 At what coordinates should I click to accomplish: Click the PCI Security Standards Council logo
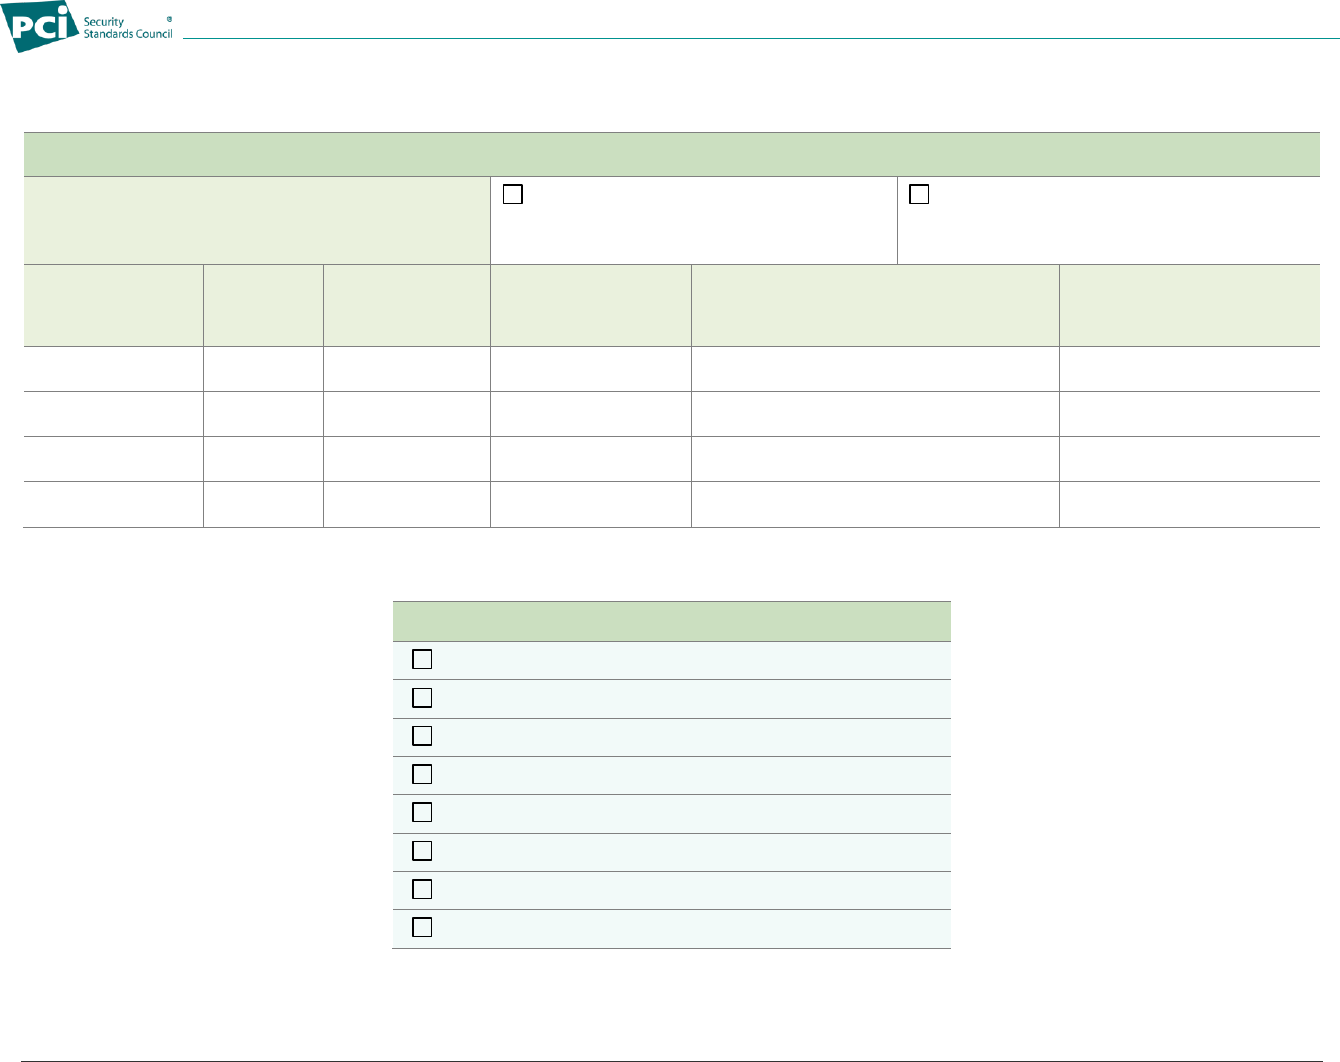pyautogui.click(x=90, y=27)
